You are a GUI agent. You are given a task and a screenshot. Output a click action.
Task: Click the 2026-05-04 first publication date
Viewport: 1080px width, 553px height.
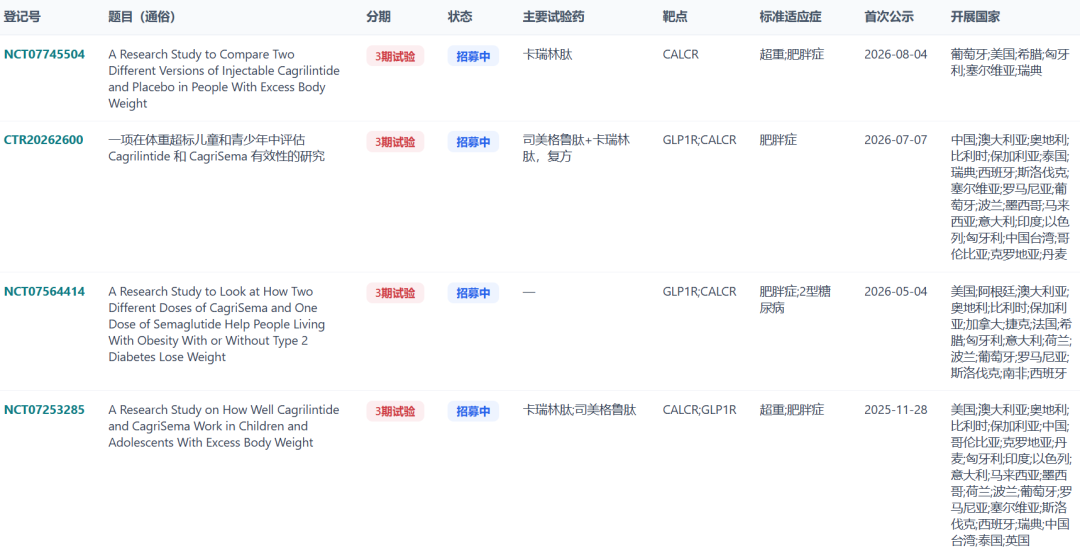[x=896, y=291]
